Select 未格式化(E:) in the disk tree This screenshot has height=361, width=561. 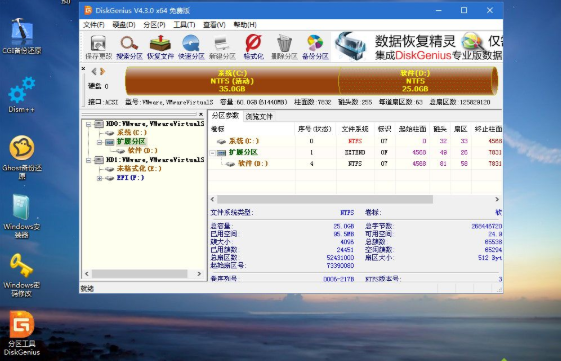click(x=139, y=169)
